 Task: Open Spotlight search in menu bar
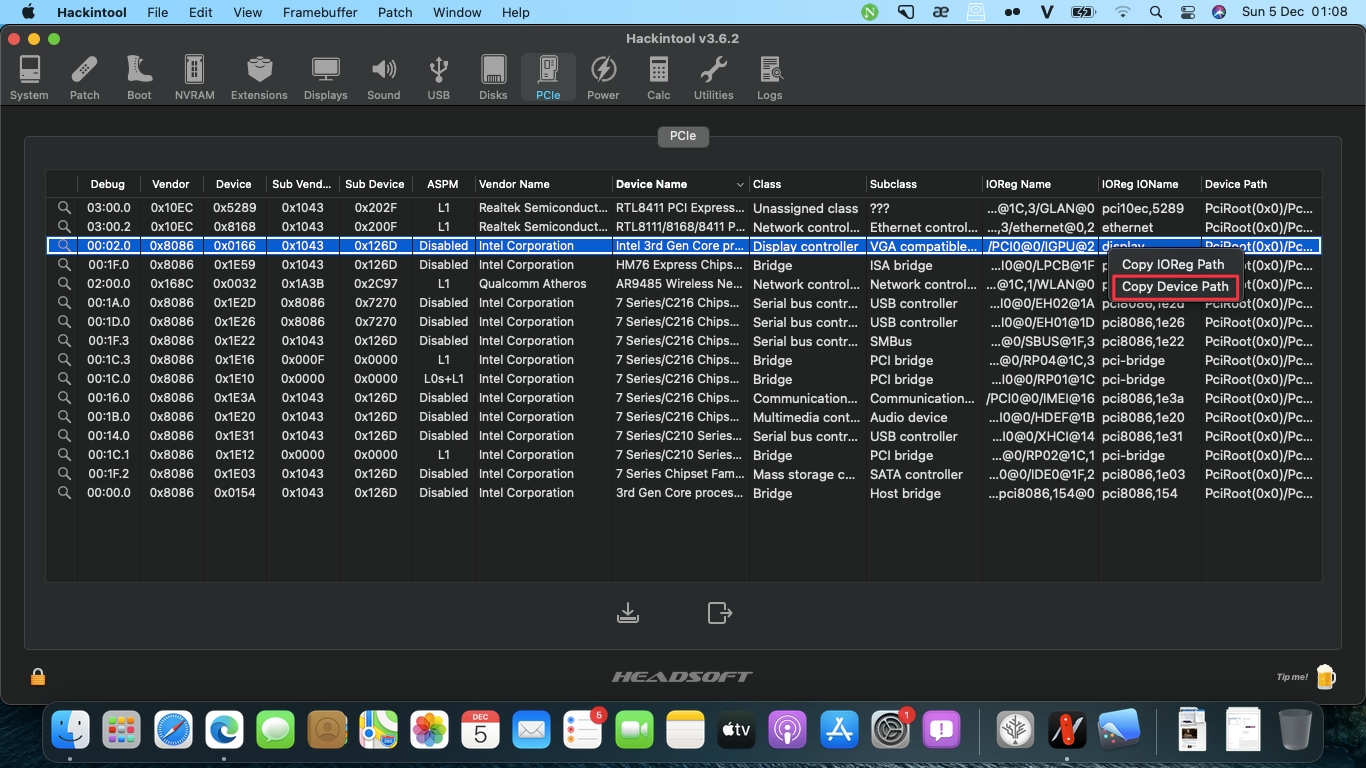coord(1156,12)
